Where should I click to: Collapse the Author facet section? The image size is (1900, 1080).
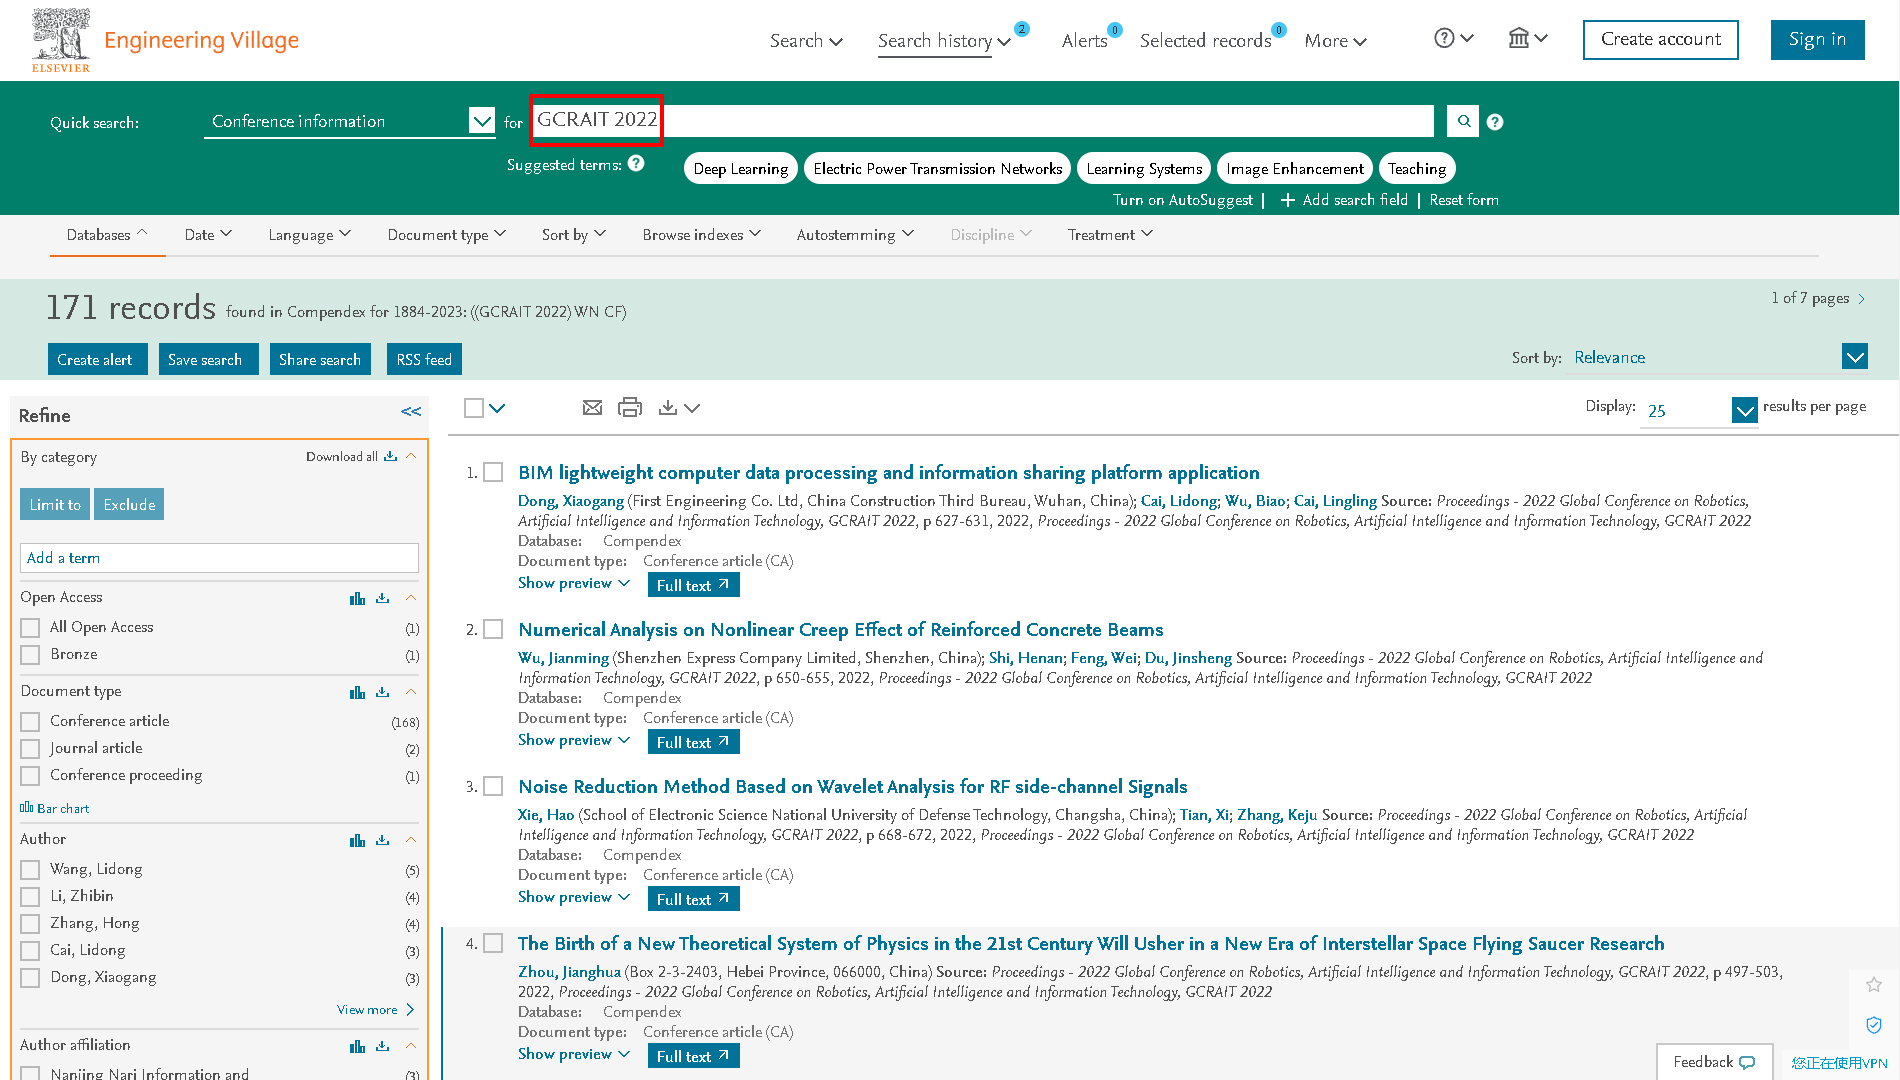410,840
